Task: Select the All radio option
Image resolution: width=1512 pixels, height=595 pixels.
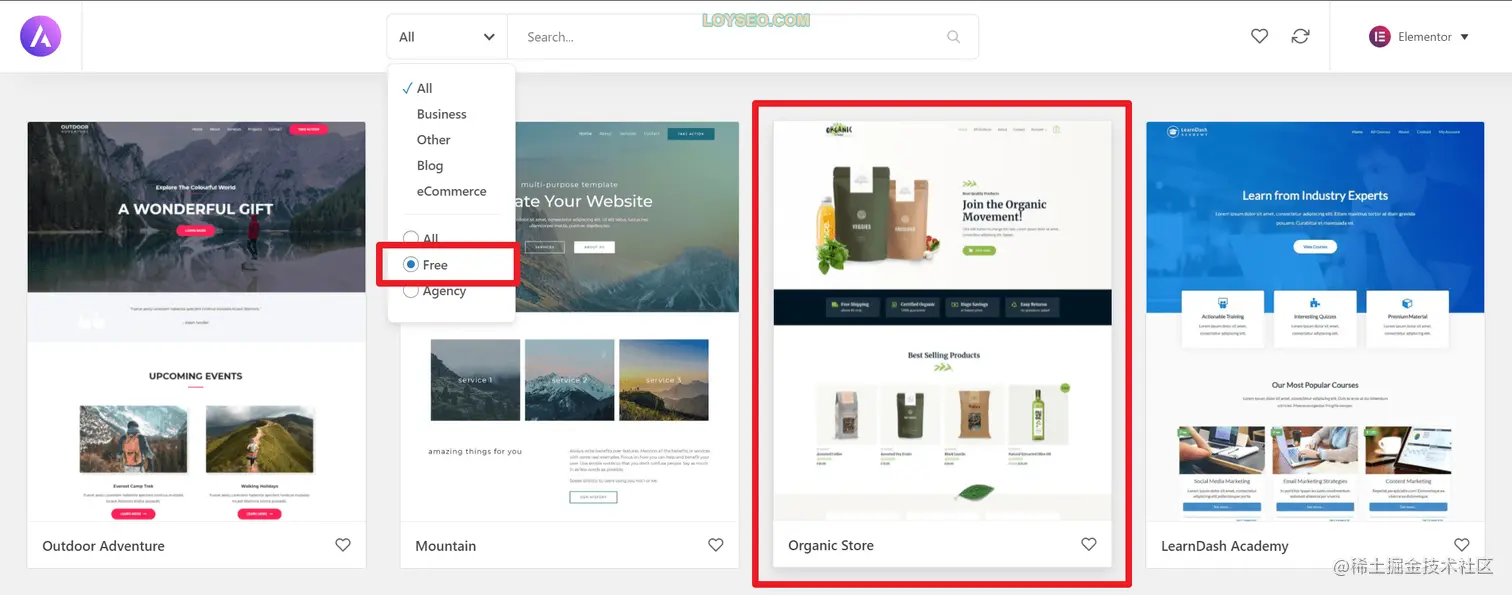Action: pyautogui.click(x=411, y=239)
